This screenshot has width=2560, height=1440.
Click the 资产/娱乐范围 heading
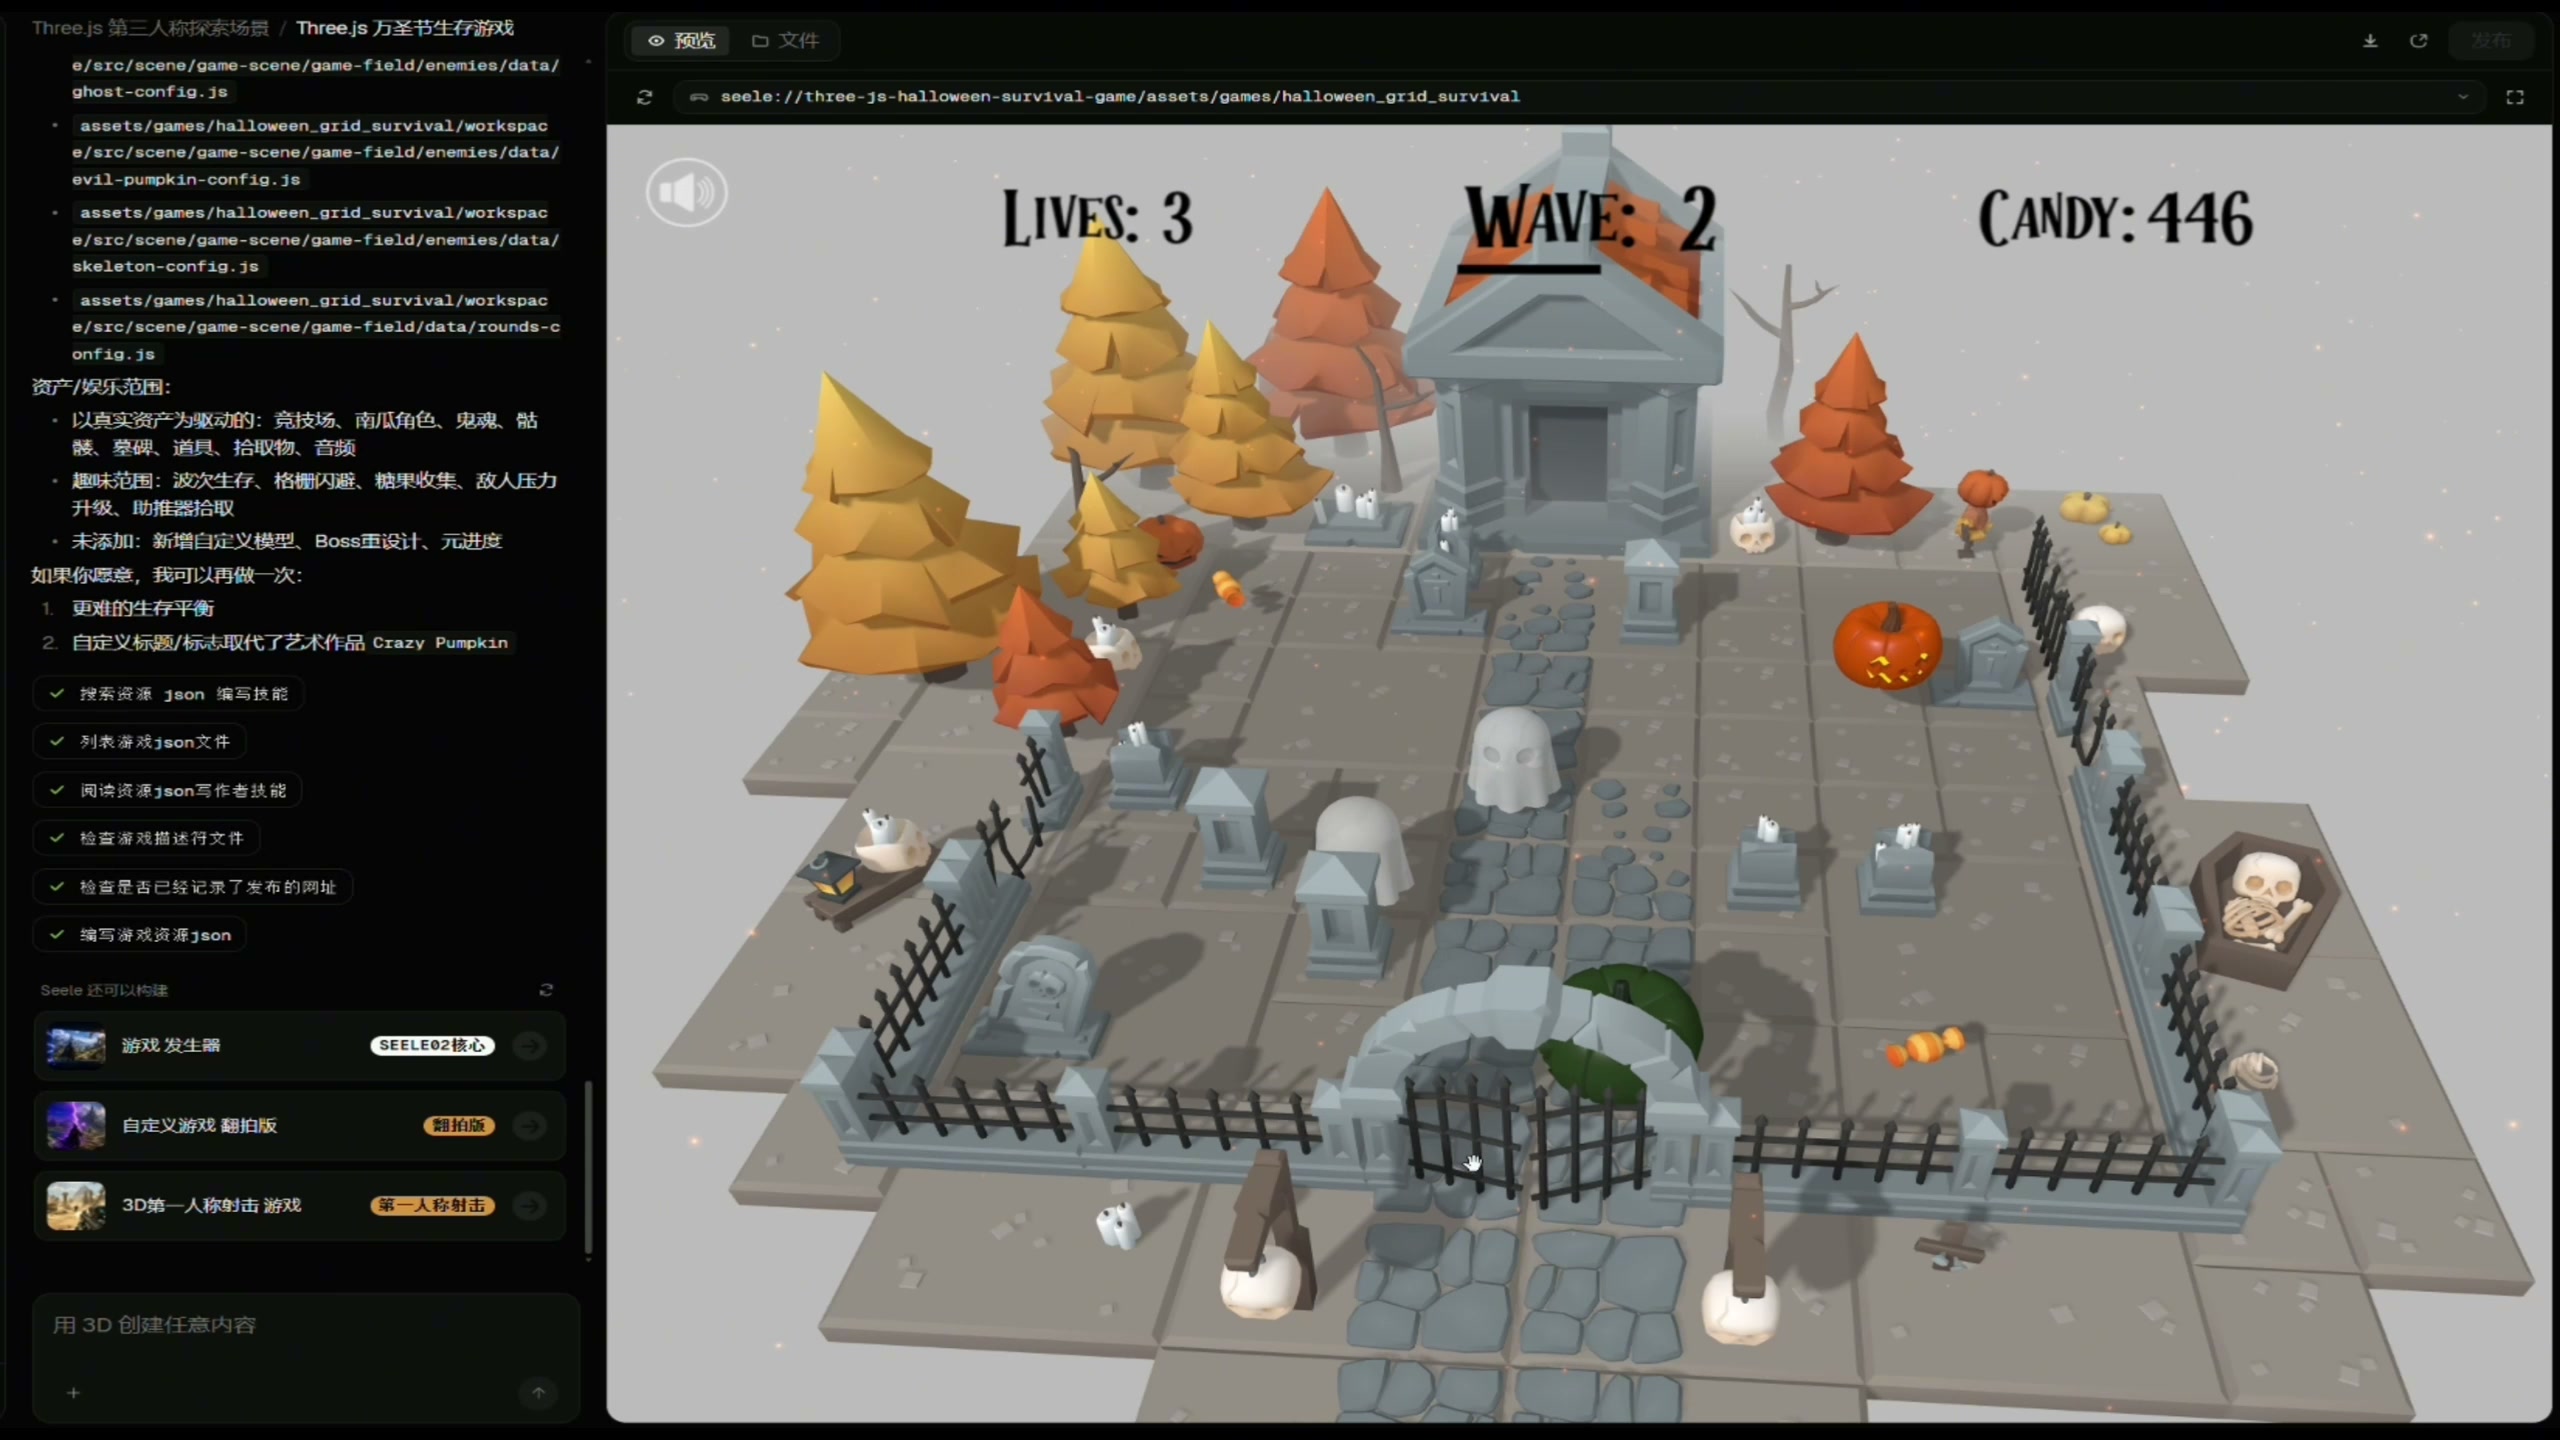click(101, 387)
